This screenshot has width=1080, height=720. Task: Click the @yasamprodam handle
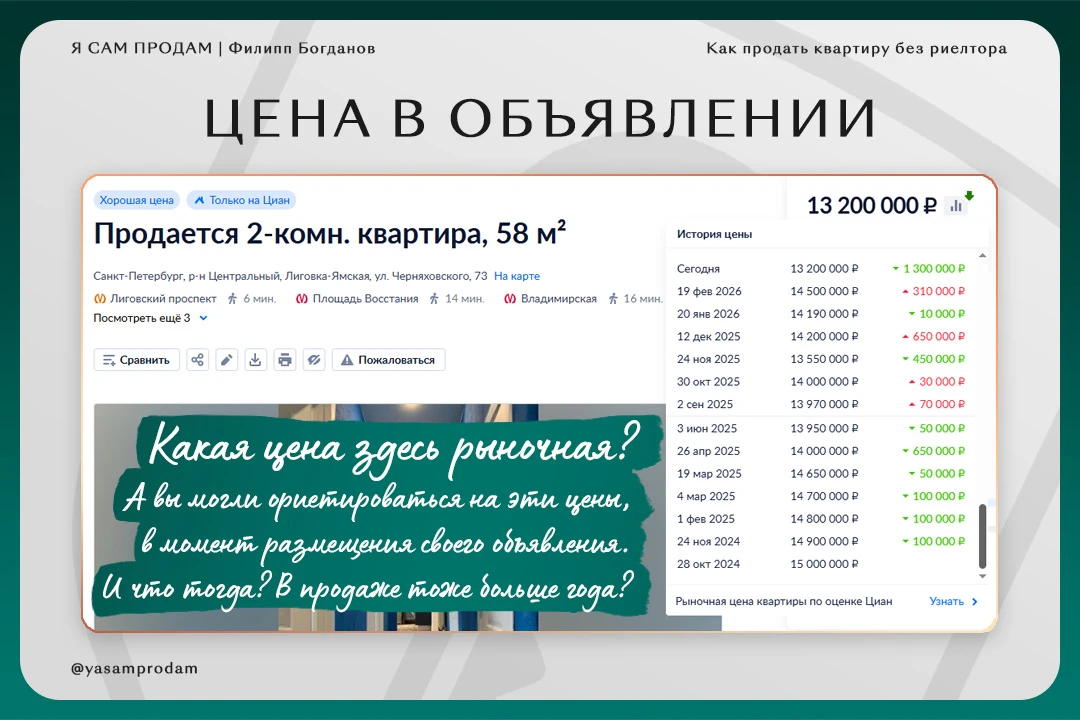pos(134,668)
